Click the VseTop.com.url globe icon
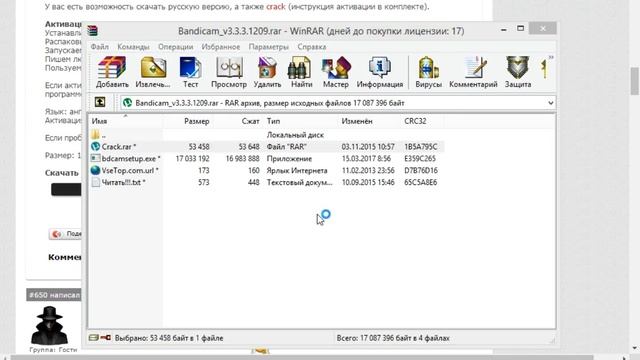This screenshot has width=640, height=360. tap(96, 170)
